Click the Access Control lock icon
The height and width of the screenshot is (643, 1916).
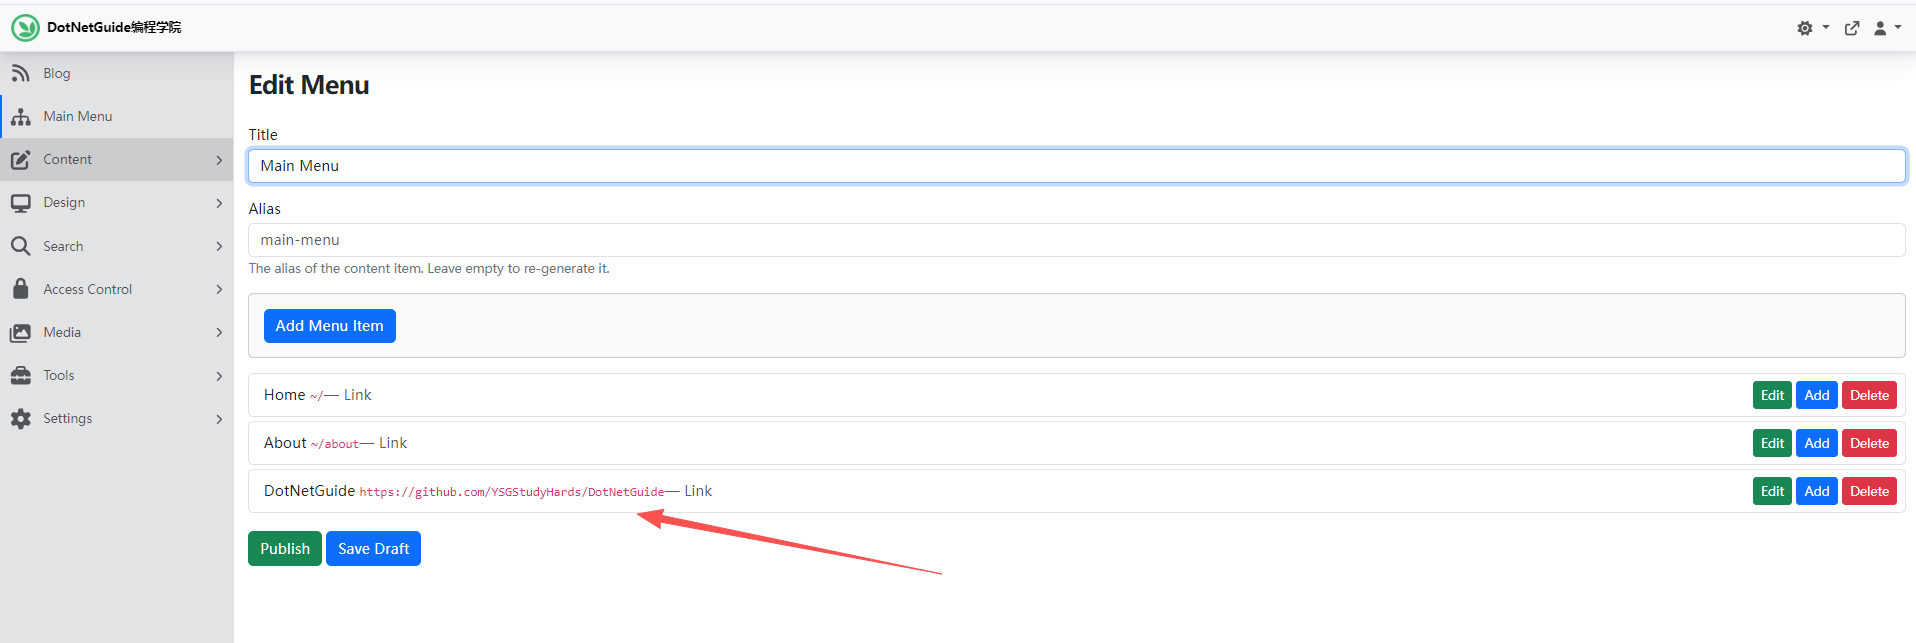[20, 289]
